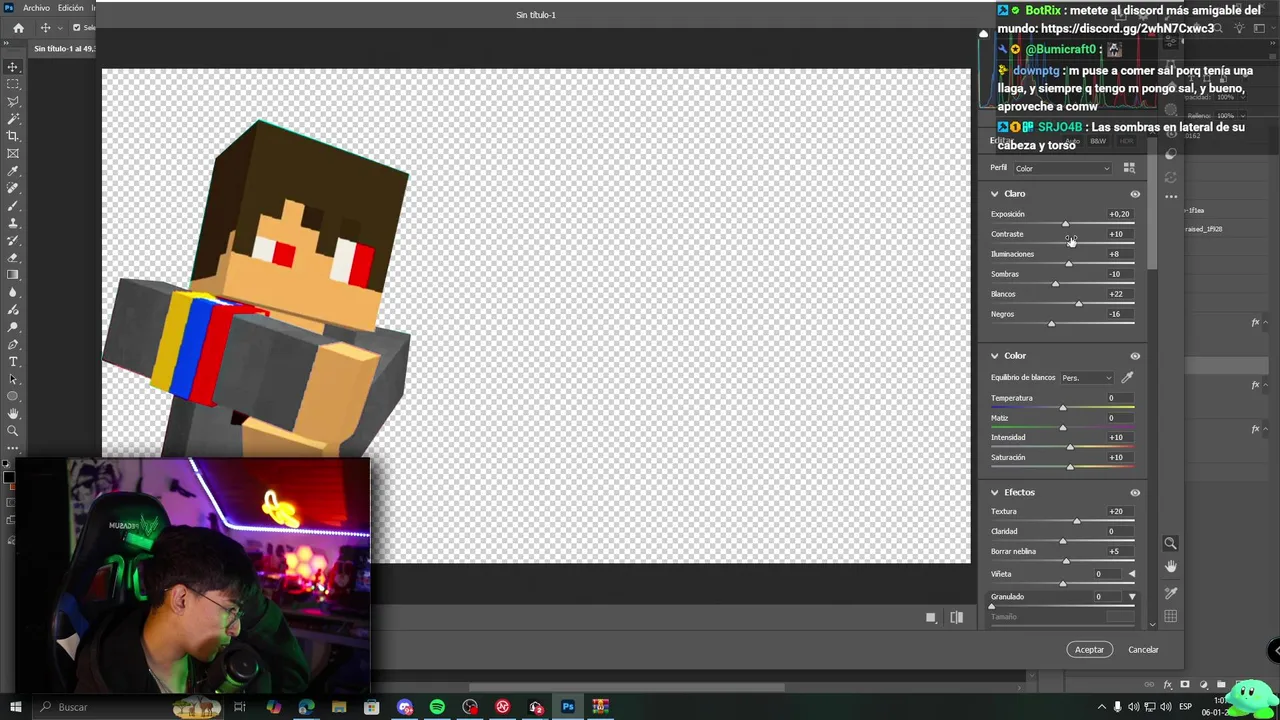The height and width of the screenshot is (720, 1280).
Task: Select the Path Selection tool
Action: (x=13, y=379)
